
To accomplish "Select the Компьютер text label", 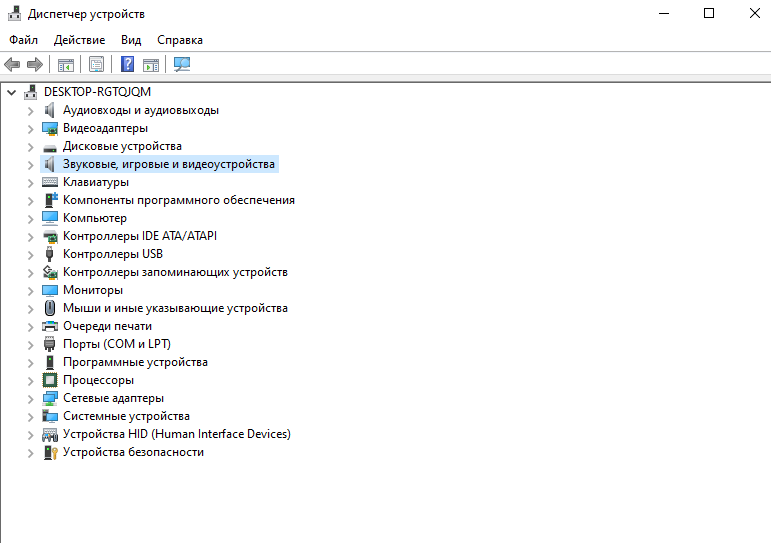I will [95, 218].
